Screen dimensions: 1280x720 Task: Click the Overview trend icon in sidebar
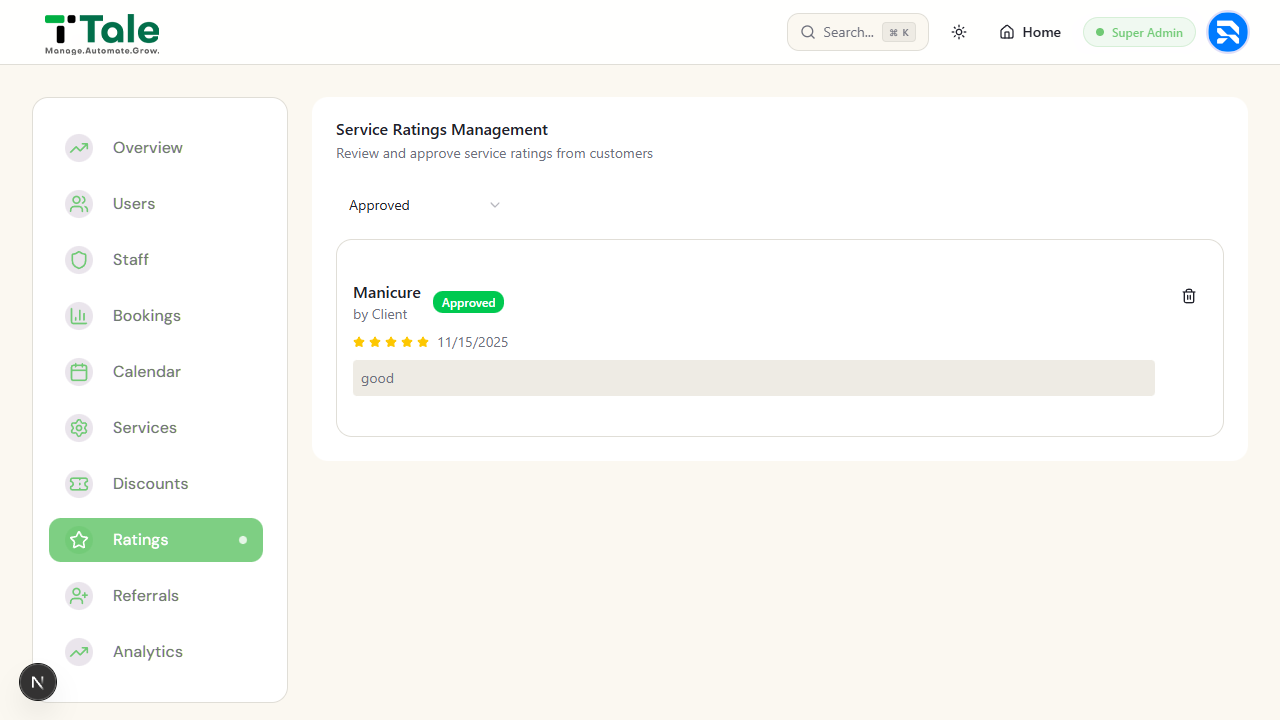pyautogui.click(x=79, y=148)
